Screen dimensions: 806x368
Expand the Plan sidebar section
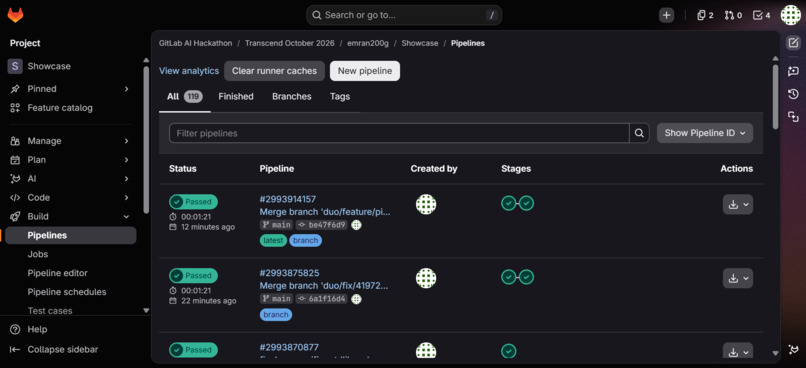coord(70,160)
